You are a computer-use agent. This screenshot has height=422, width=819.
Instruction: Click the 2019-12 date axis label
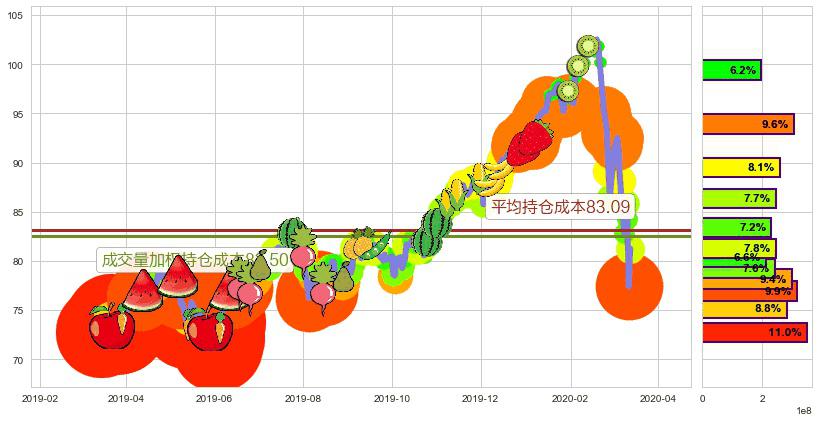pyautogui.click(x=481, y=399)
